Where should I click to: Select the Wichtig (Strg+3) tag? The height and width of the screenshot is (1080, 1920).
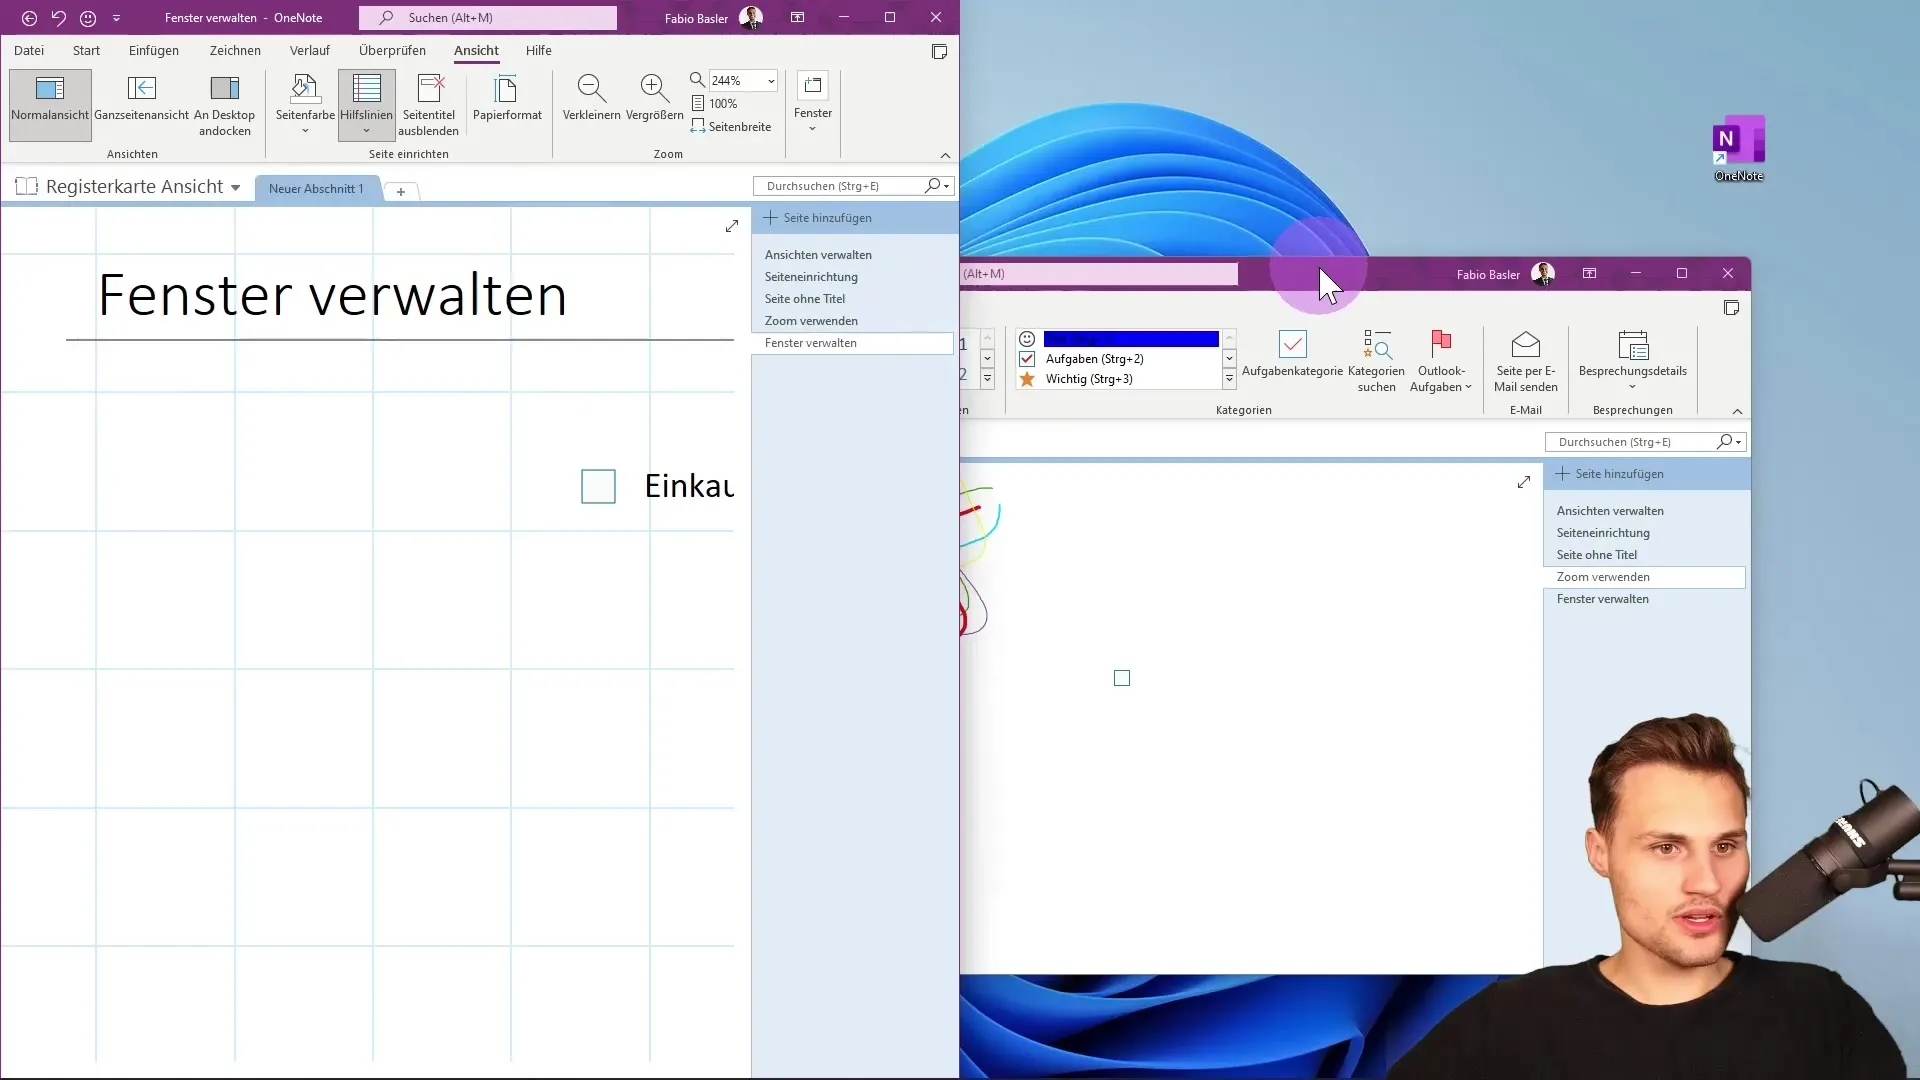click(1089, 379)
